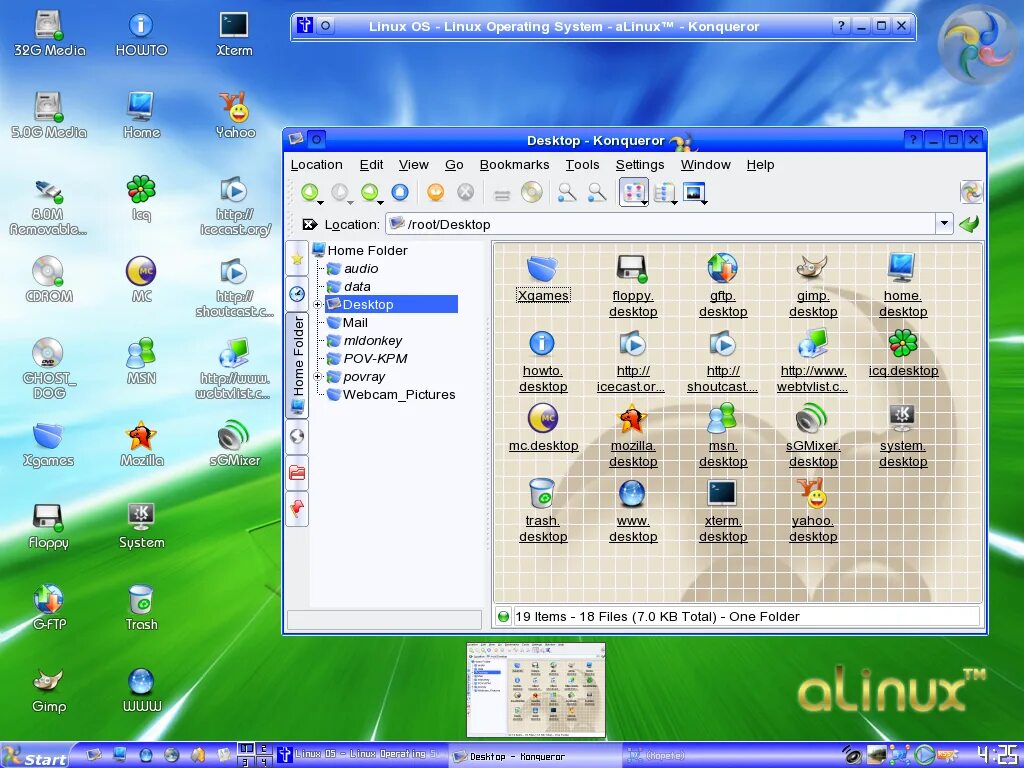Viewport: 1024px width, 768px height.
Task: Open dropdown arrow on Tree View toolbar button
Action: [x=674, y=203]
